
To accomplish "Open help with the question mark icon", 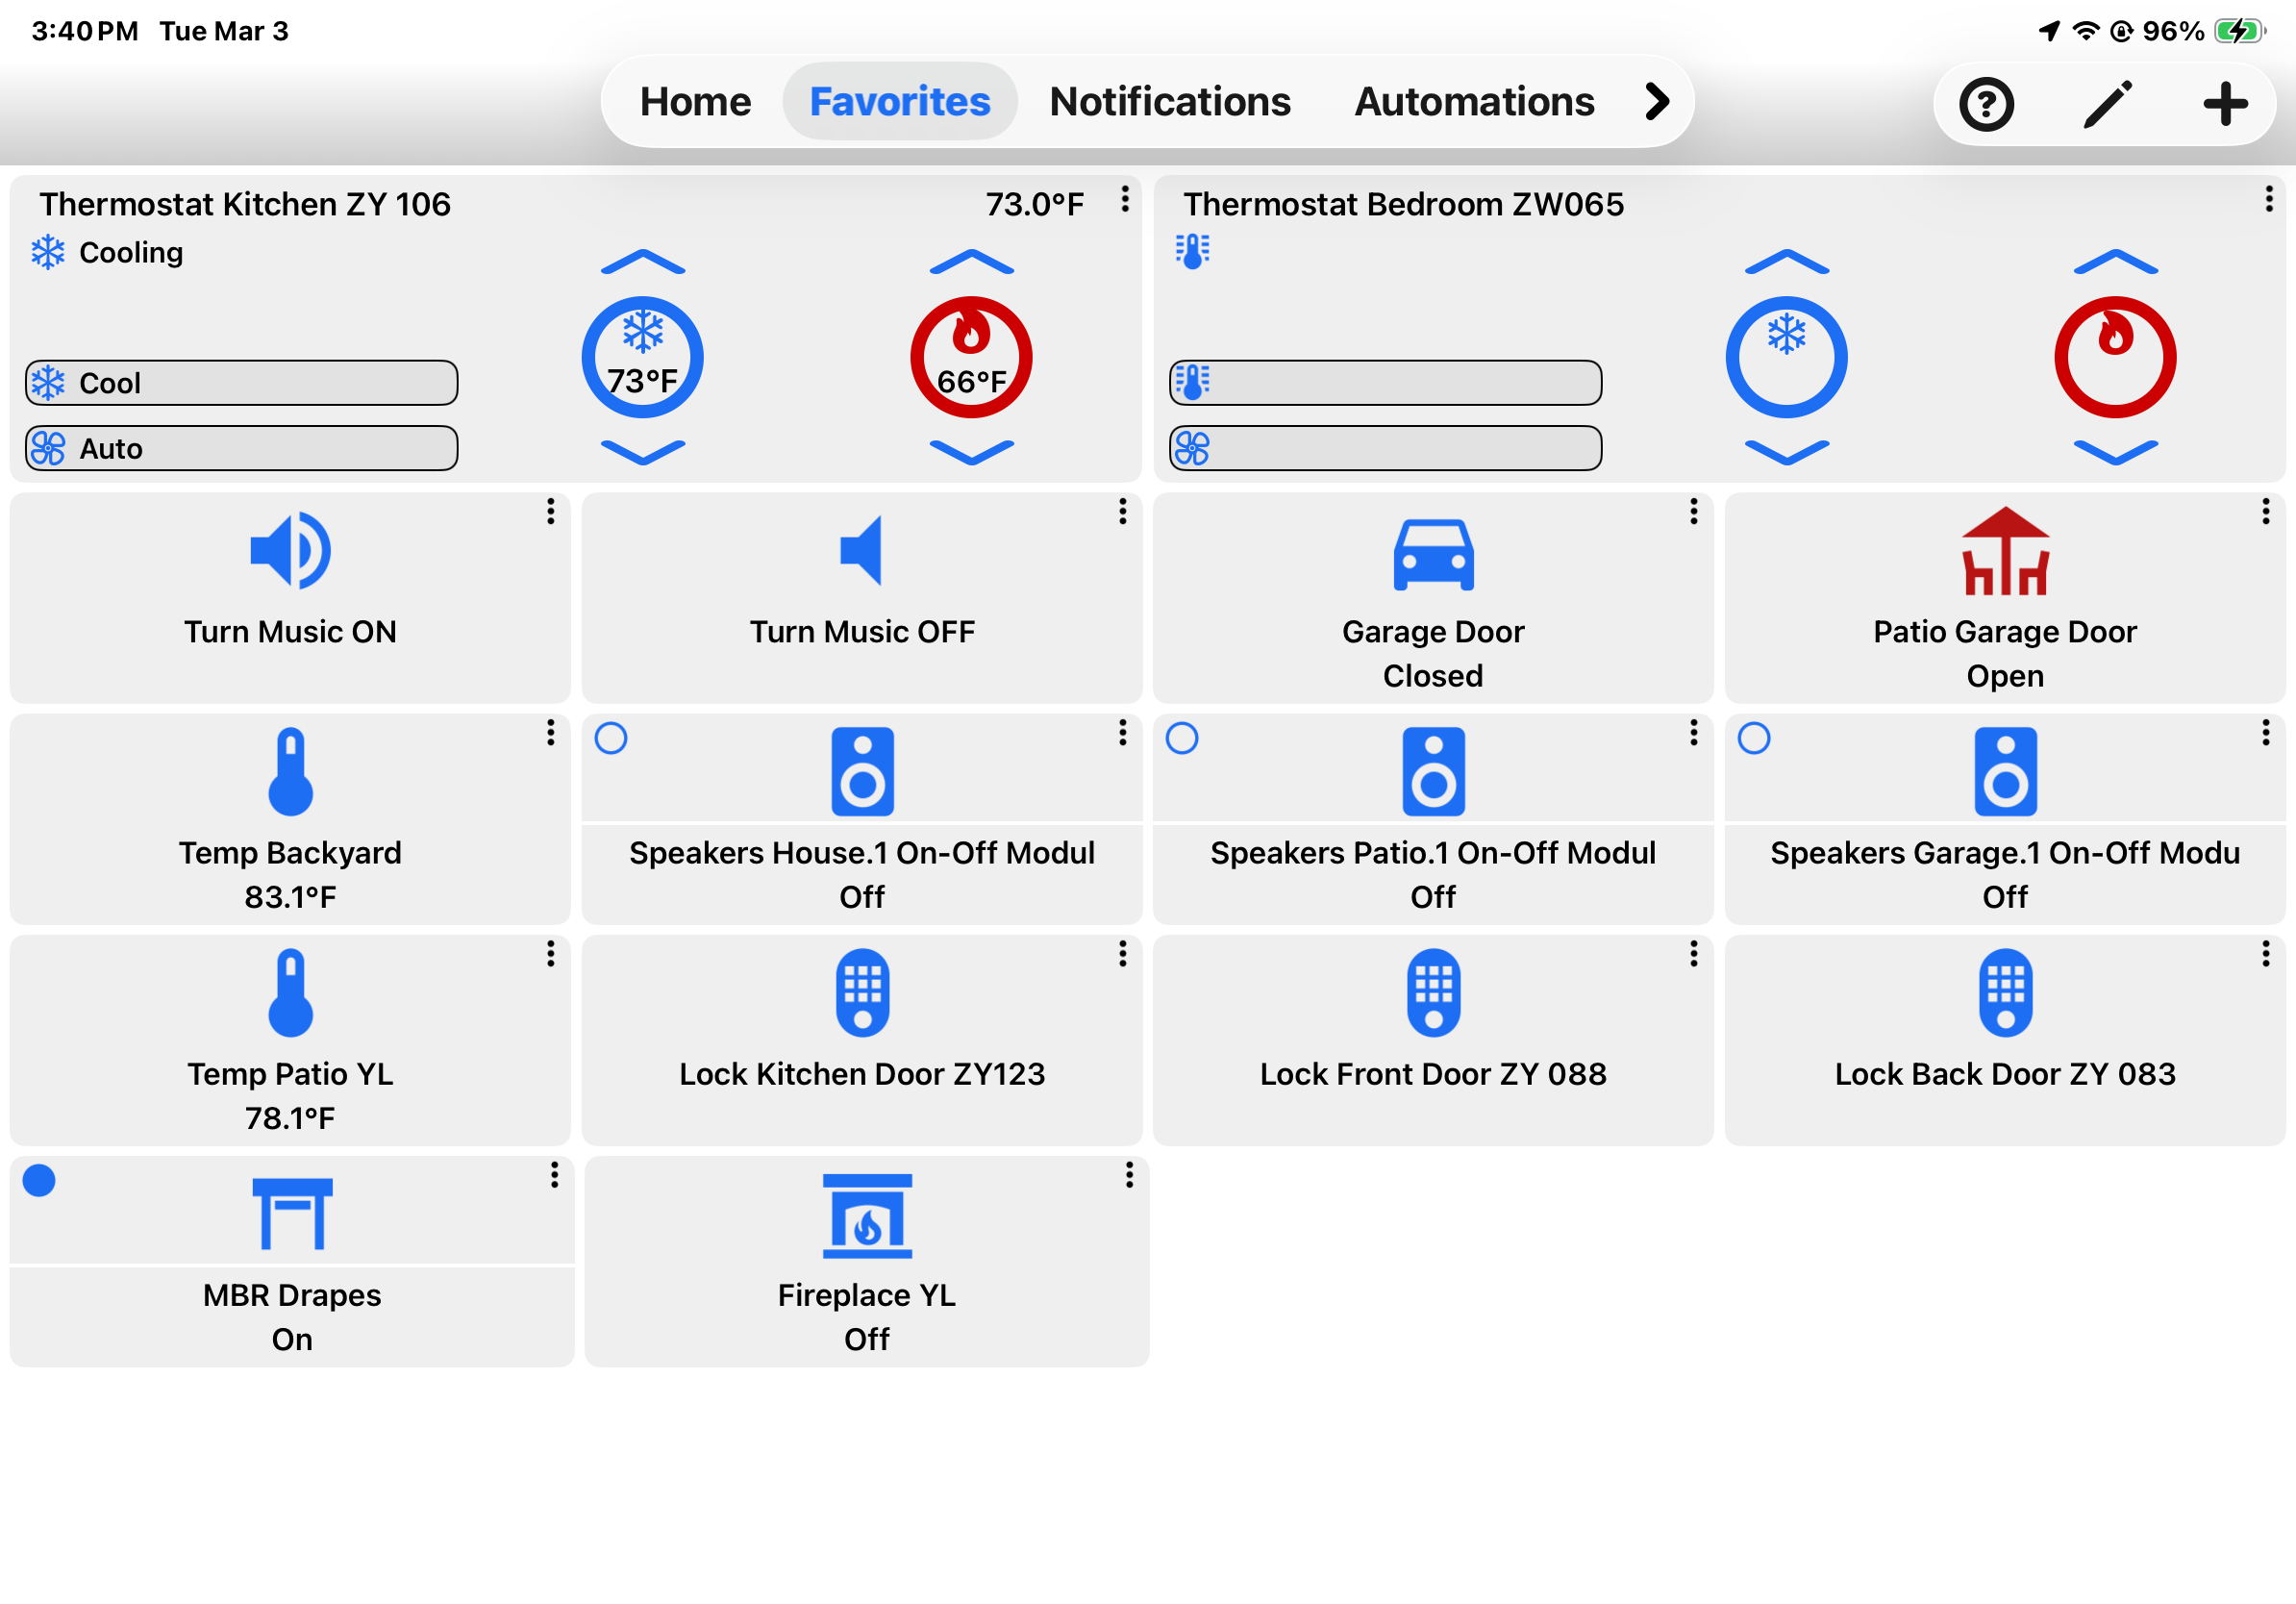I will pyautogui.click(x=1986, y=104).
